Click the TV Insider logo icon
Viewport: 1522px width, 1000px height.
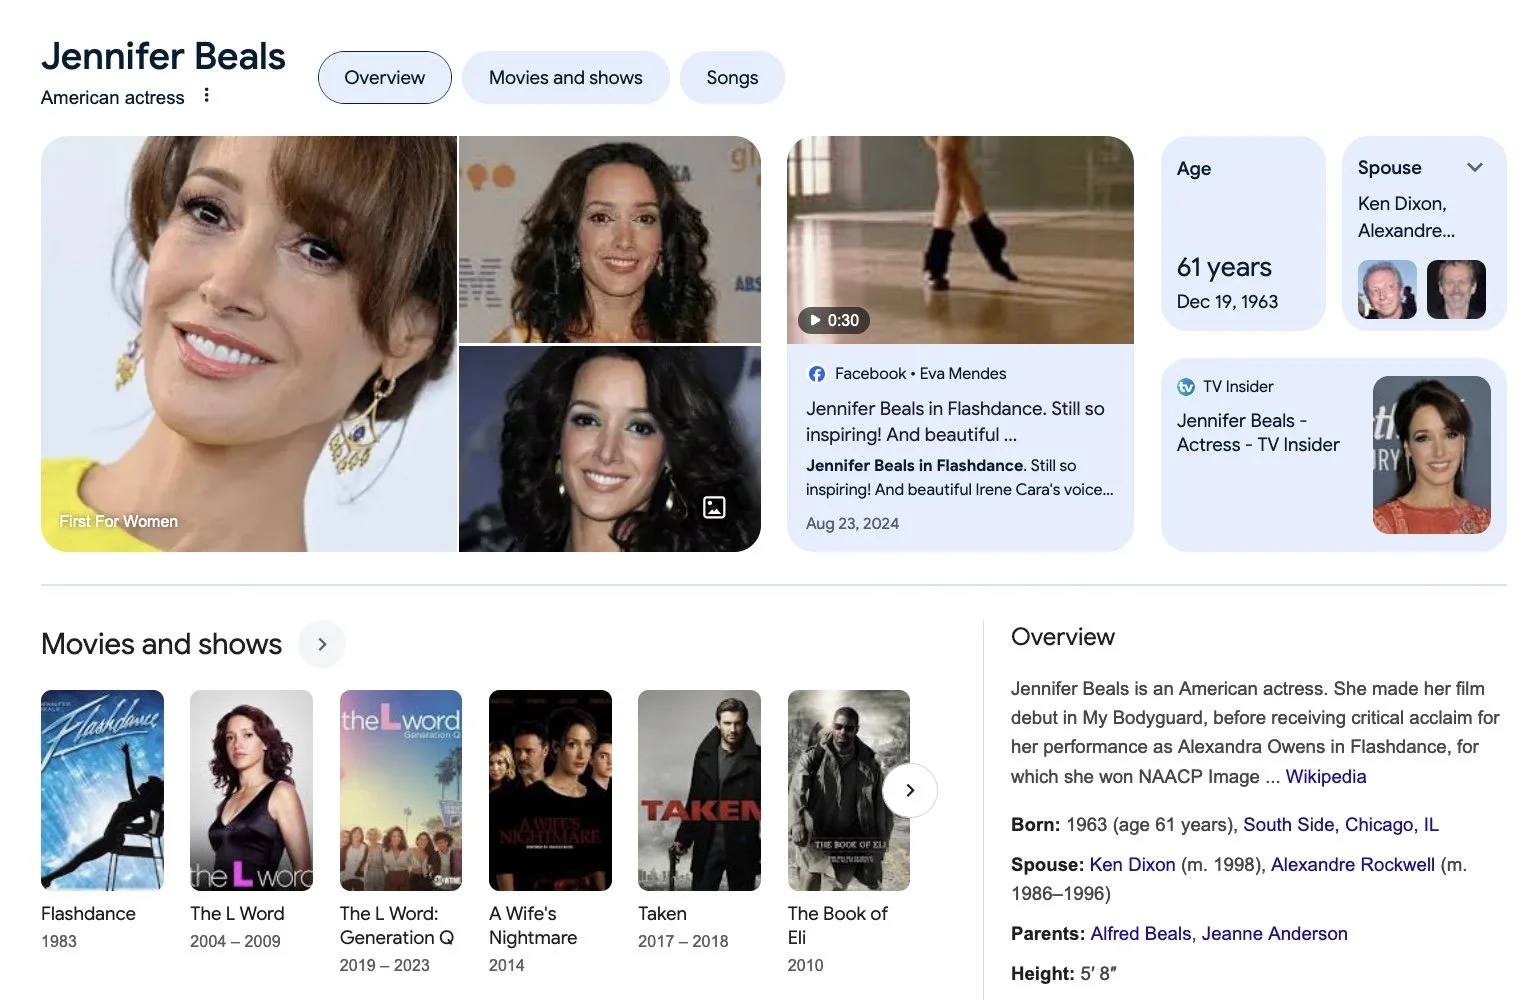click(x=1186, y=386)
